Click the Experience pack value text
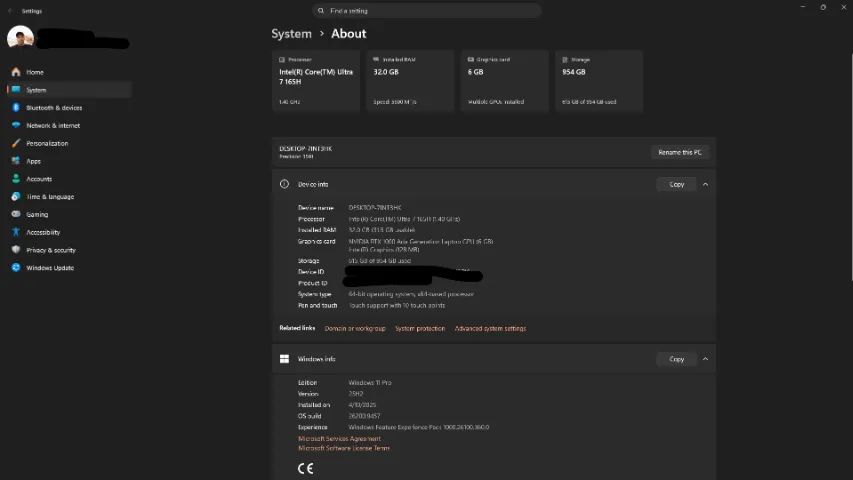This screenshot has width=853, height=480. 419,427
